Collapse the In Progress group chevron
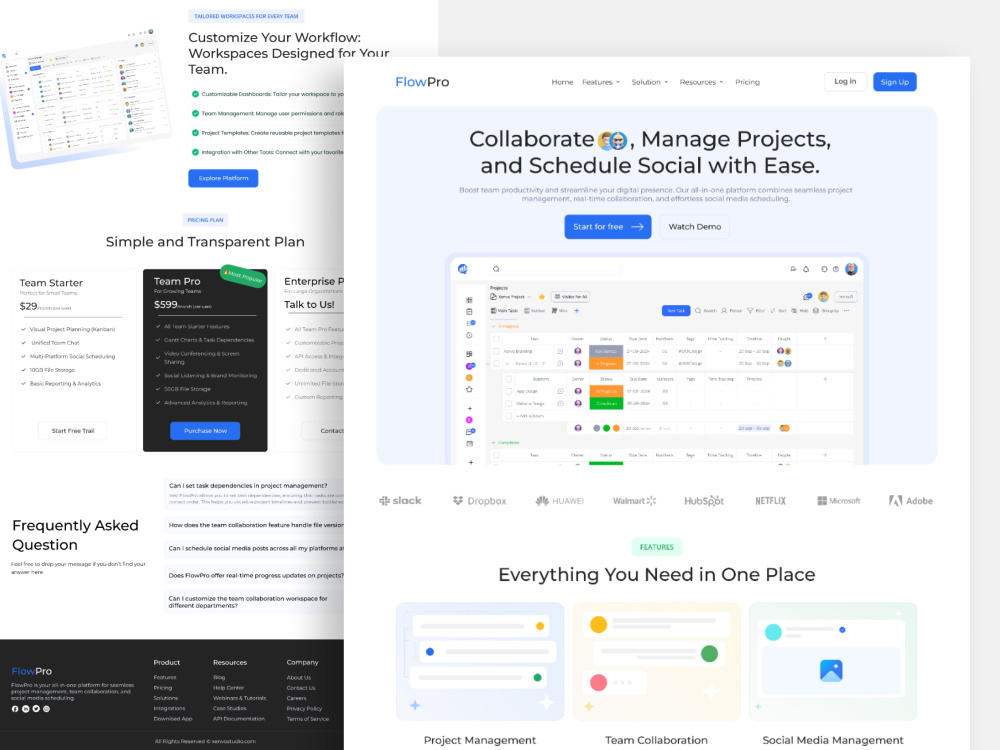Image resolution: width=1000 pixels, height=750 pixels. point(494,326)
